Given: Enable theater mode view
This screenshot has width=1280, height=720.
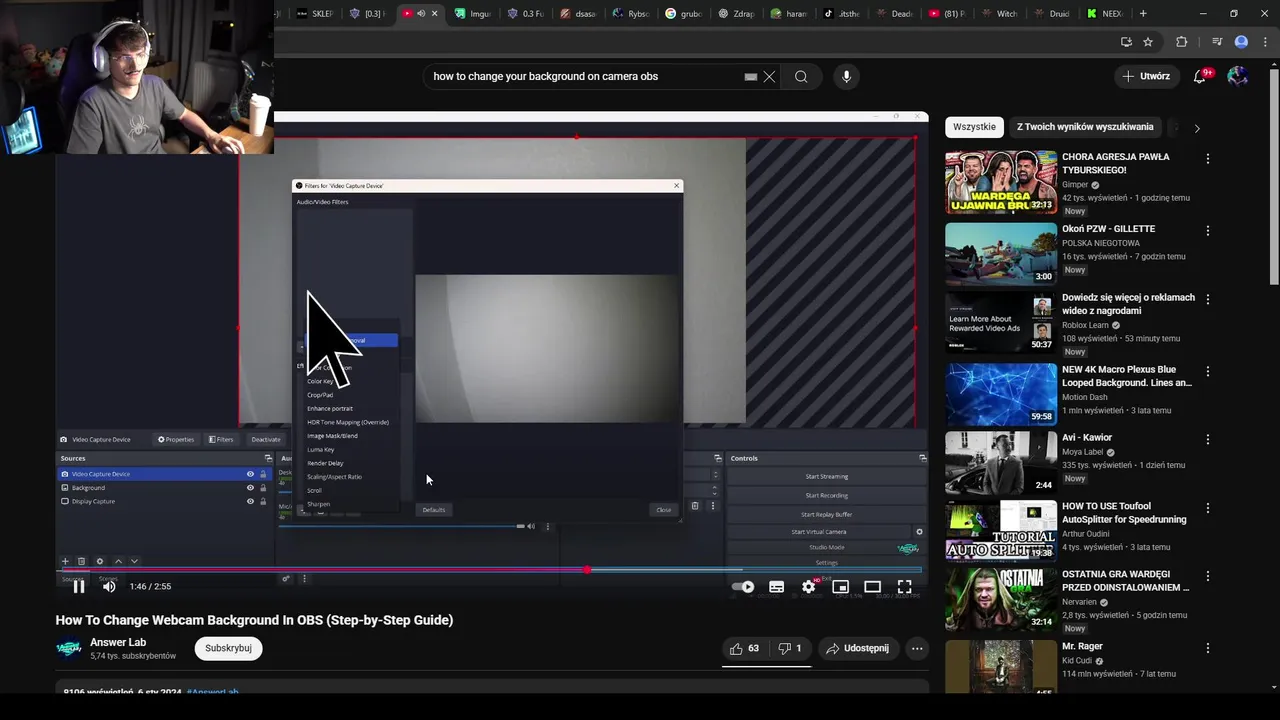Looking at the screenshot, I should tap(872, 587).
